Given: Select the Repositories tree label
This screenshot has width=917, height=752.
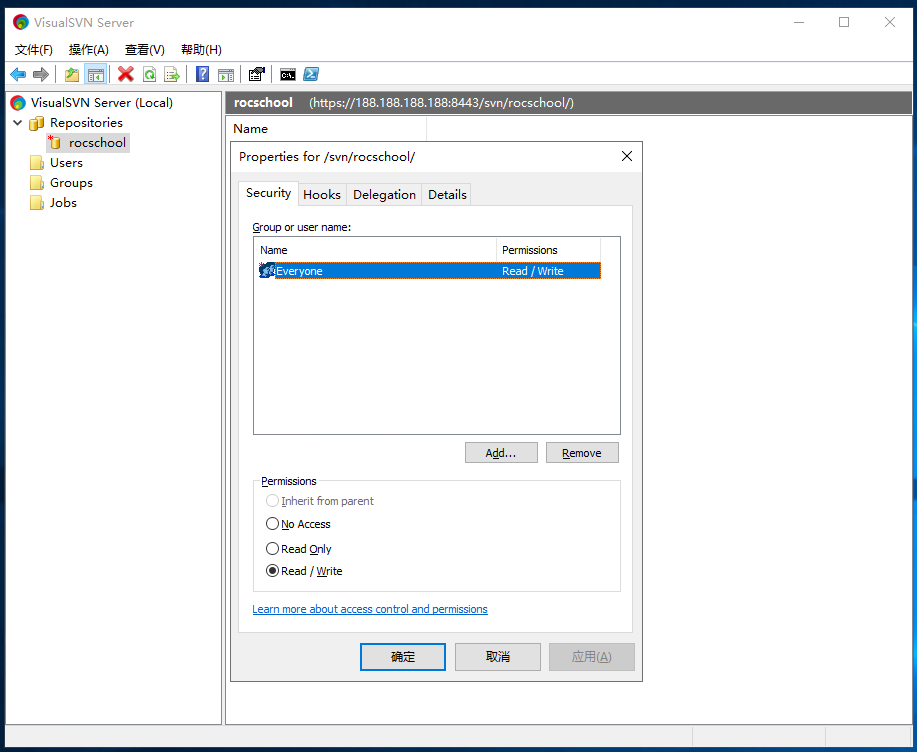Looking at the screenshot, I should pos(86,123).
